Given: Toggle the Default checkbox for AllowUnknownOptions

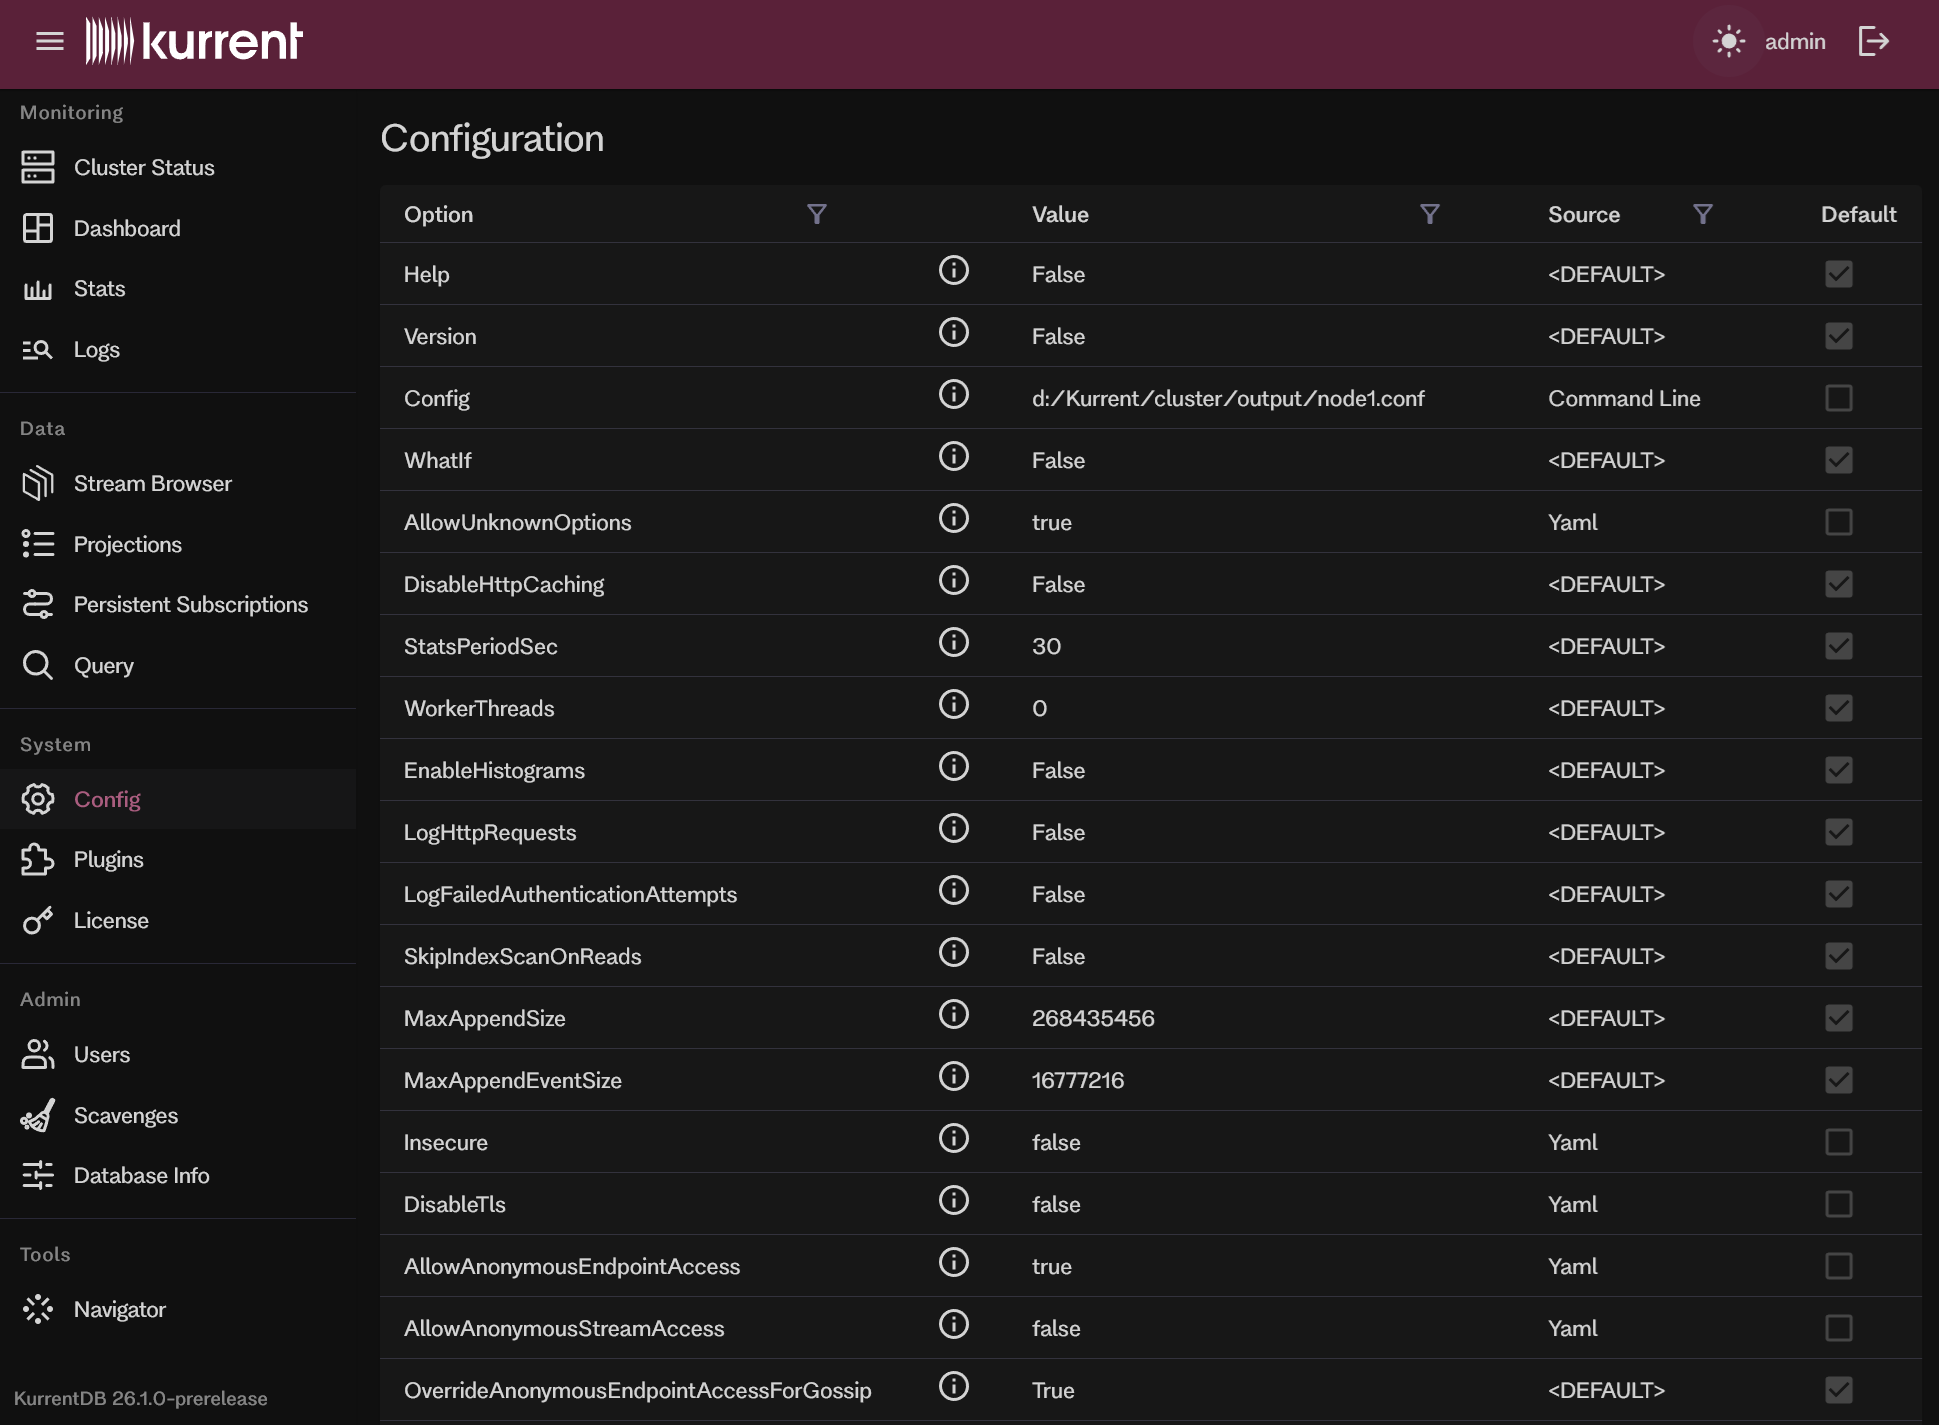Looking at the screenshot, I should 1838,522.
